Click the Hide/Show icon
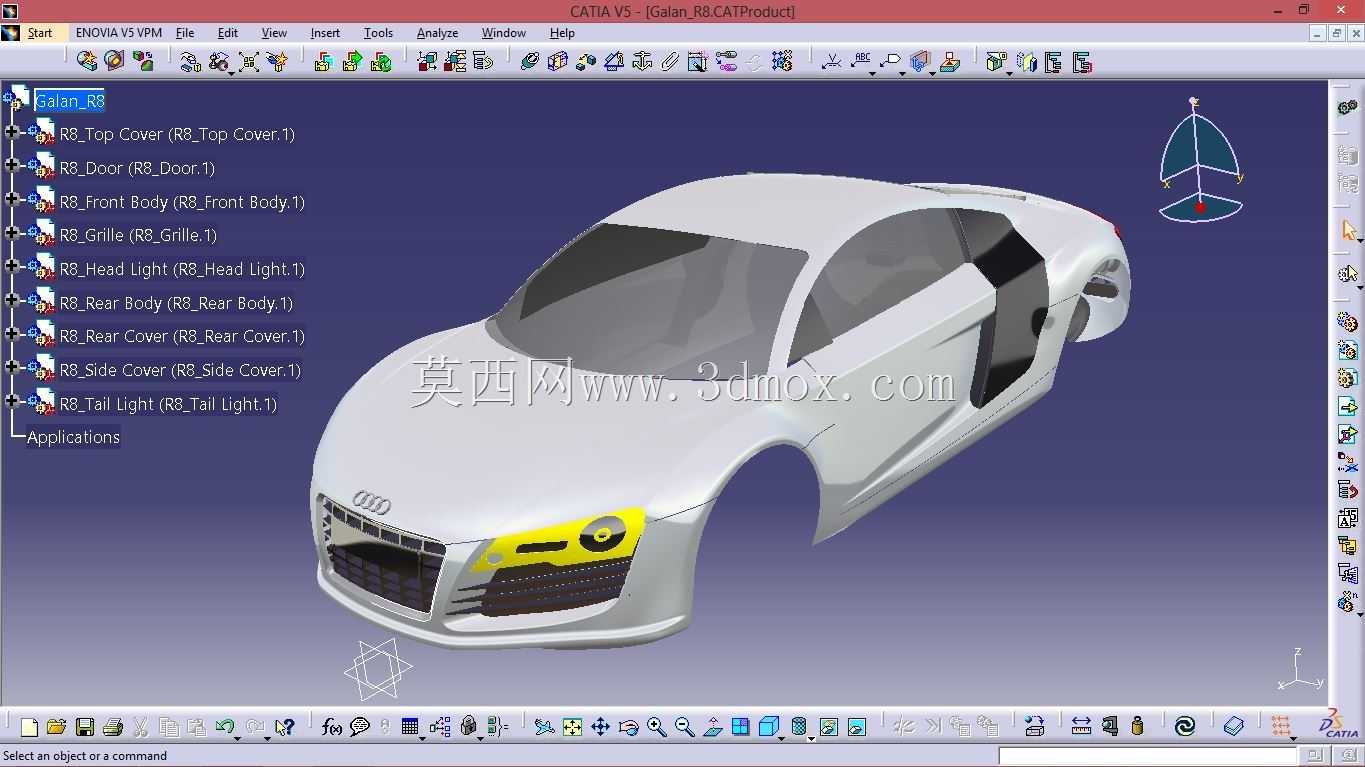This screenshot has height=767, width=1365. click(x=828, y=727)
